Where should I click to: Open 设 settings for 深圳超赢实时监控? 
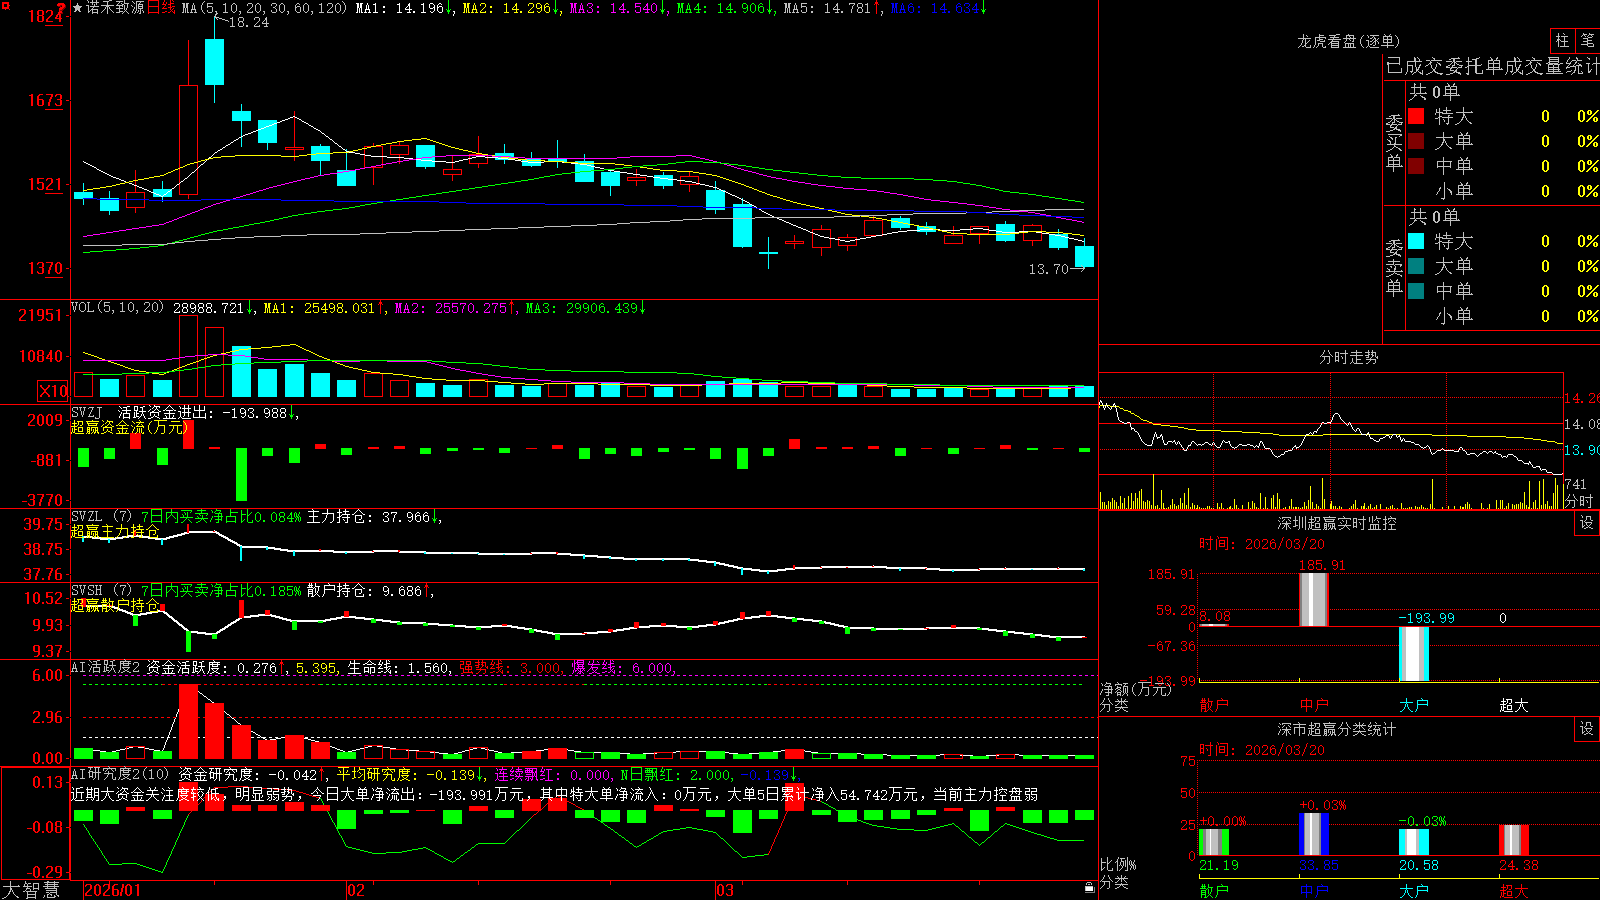(1587, 523)
